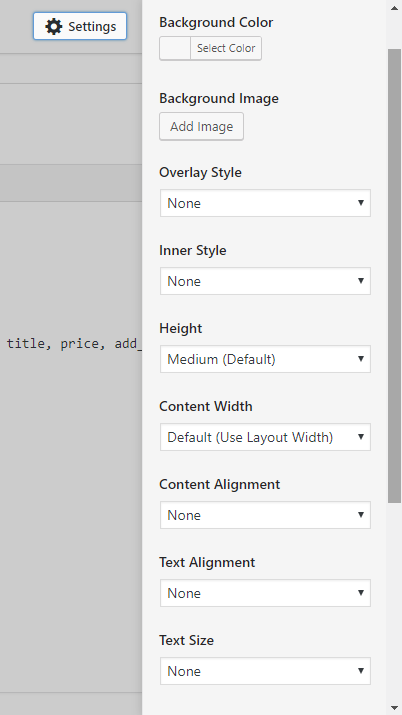Click the vertical scrollbar thumb

[394, 276]
